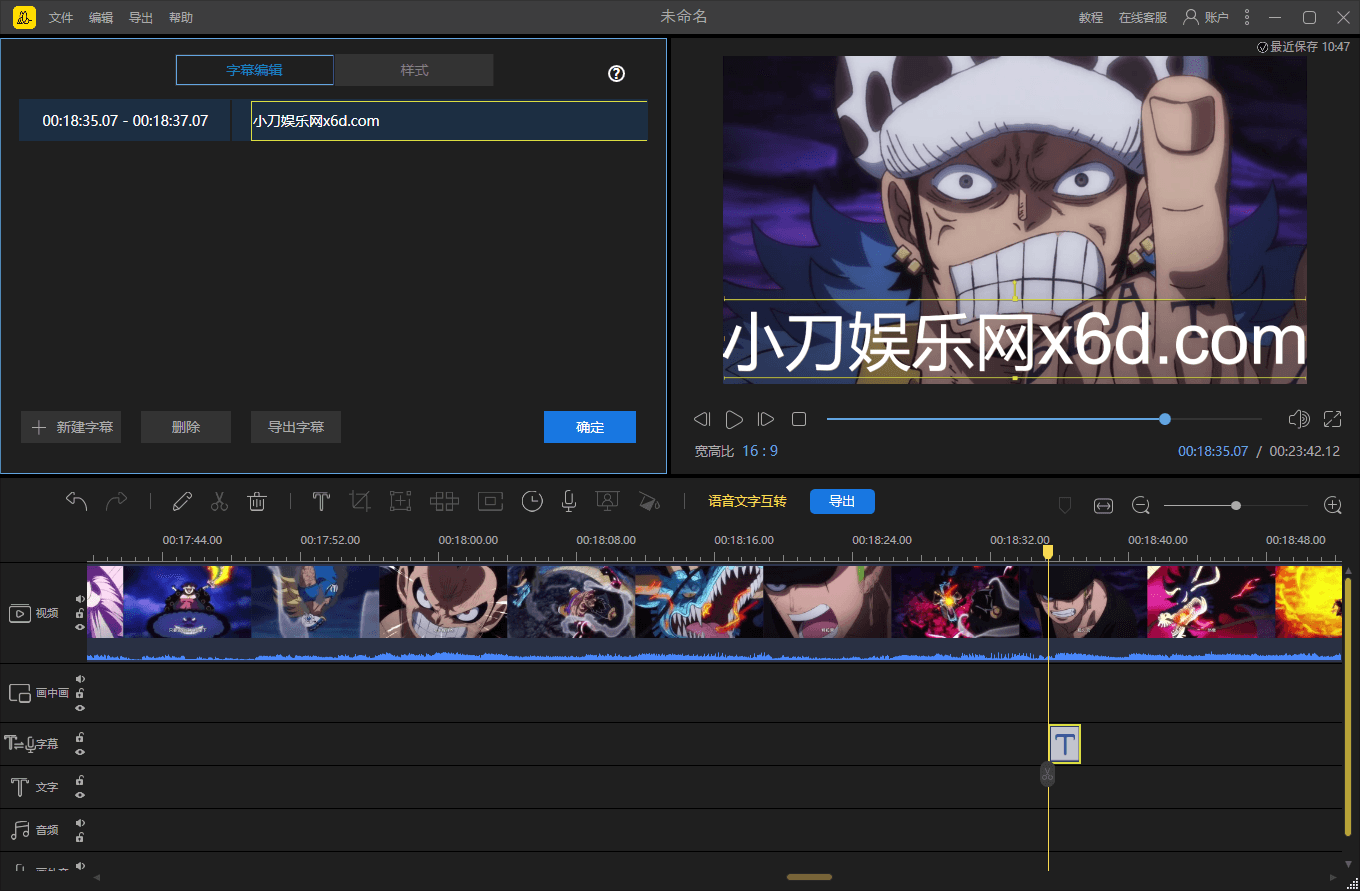Select the crop tool
This screenshot has width=1360, height=891.
pyautogui.click(x=360, y=501)
